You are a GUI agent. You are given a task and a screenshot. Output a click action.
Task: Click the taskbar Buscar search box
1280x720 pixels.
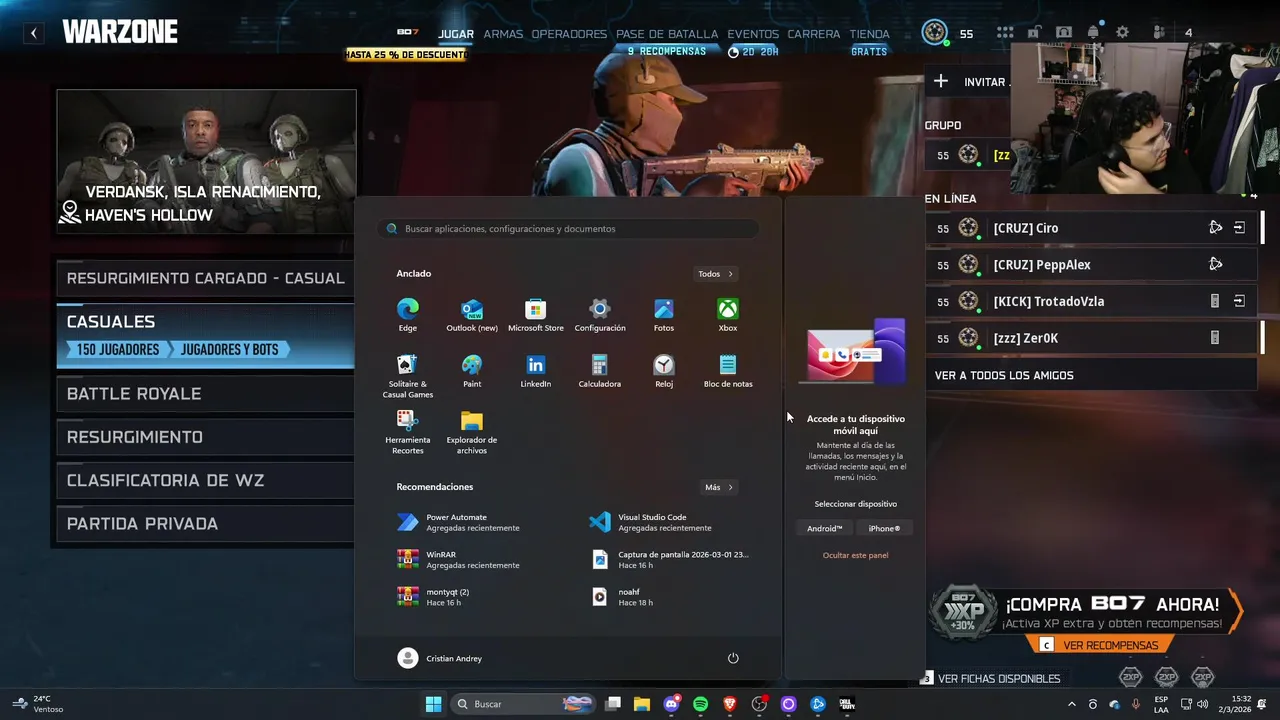pos(522,704)
